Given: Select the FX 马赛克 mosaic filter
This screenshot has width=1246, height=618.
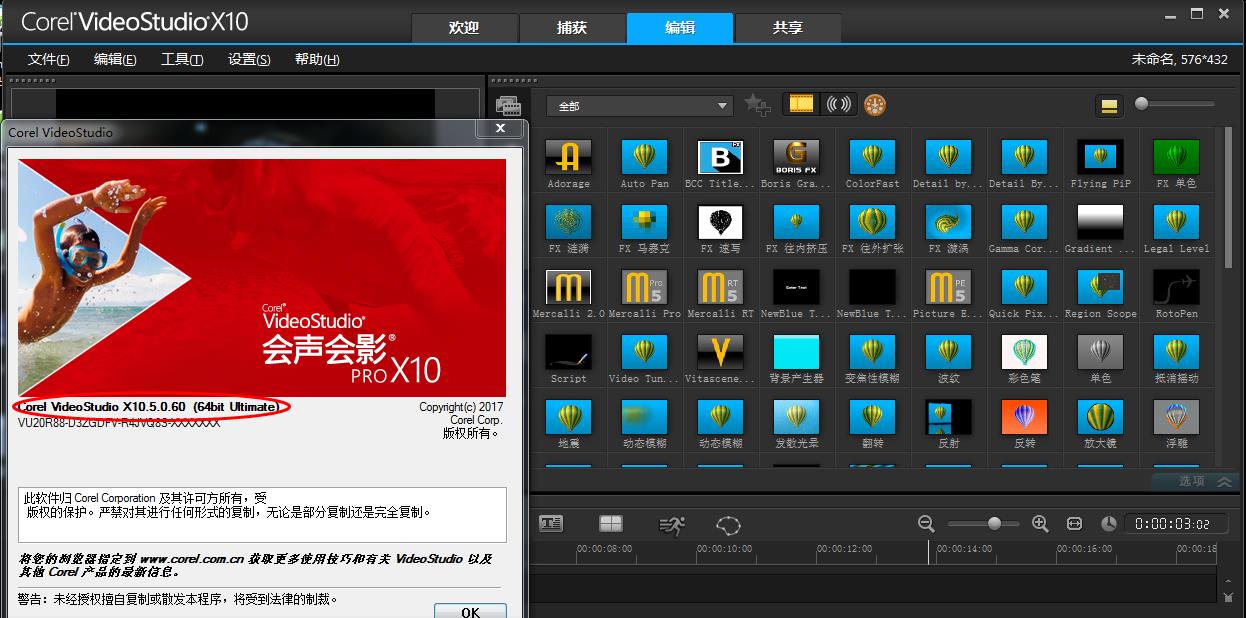Looking at the screenshot, I should 644,222.
